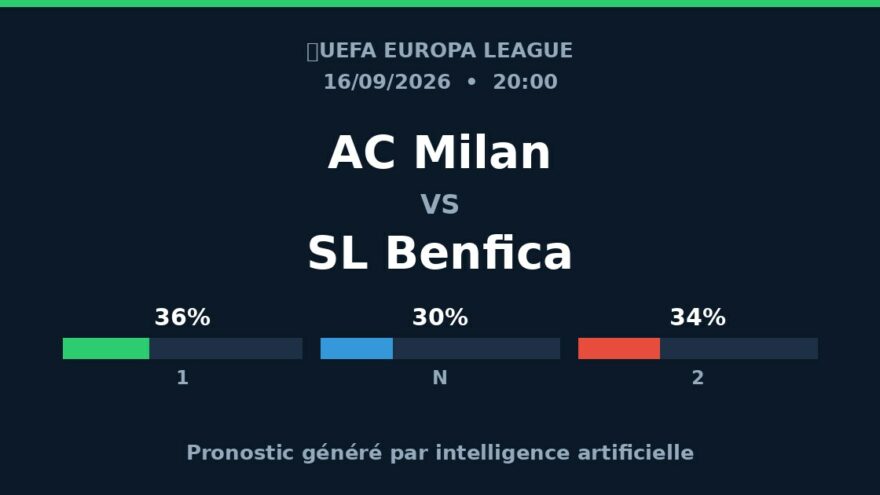Click the blue draw probability bar
Viewport: 880px width, 495px height.
pos(356,349)
